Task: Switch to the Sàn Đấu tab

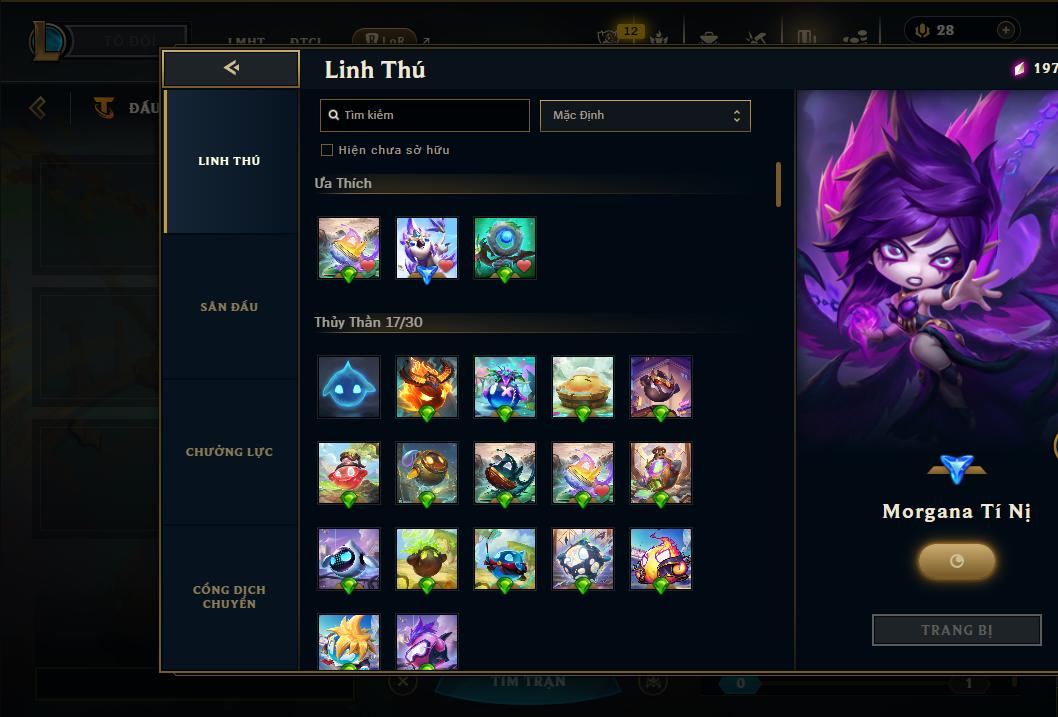Action: coord(229,306)
